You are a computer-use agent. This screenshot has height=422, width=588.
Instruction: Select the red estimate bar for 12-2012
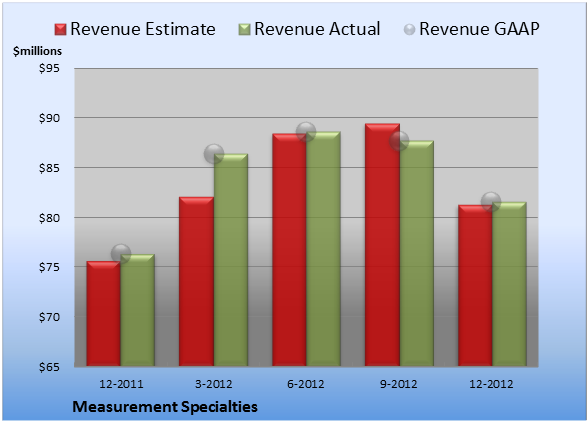[x=475, y=285]
